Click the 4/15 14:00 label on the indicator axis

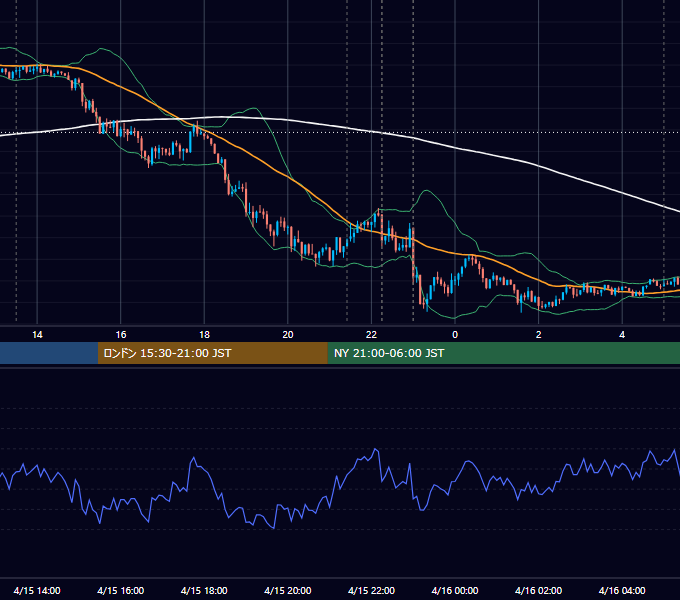37,590
